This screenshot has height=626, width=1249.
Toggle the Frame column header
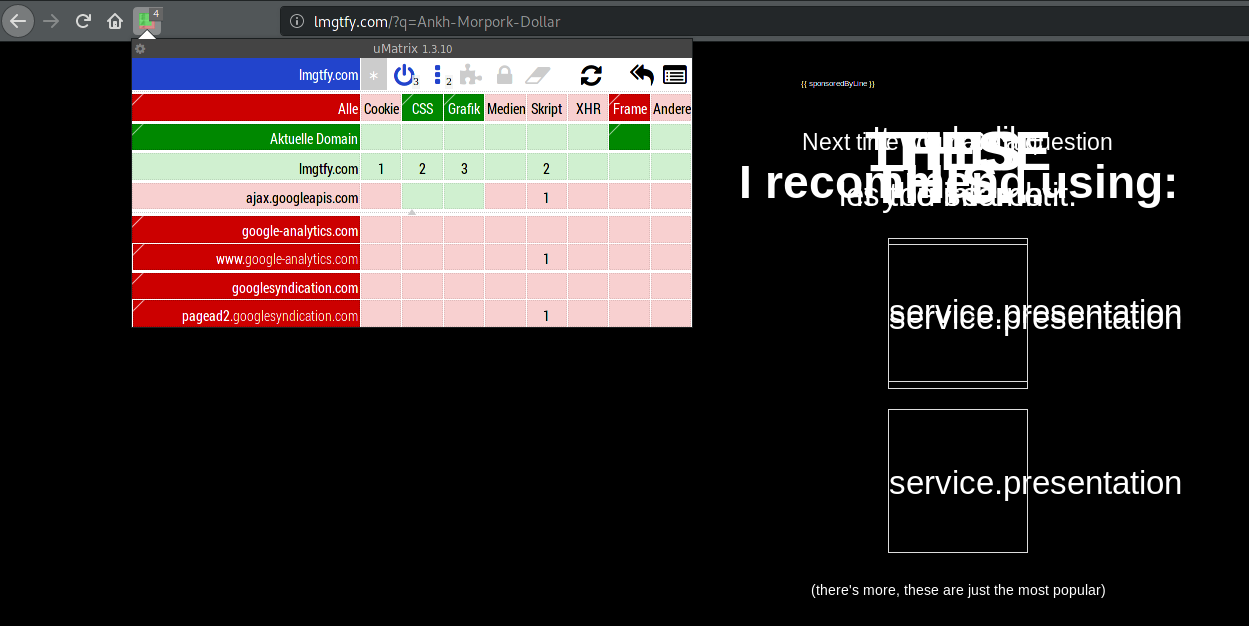[x=629, y=108]
